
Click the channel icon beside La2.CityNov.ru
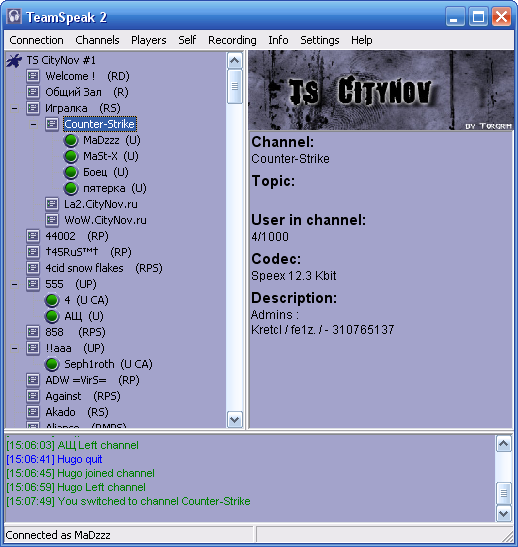52,204
